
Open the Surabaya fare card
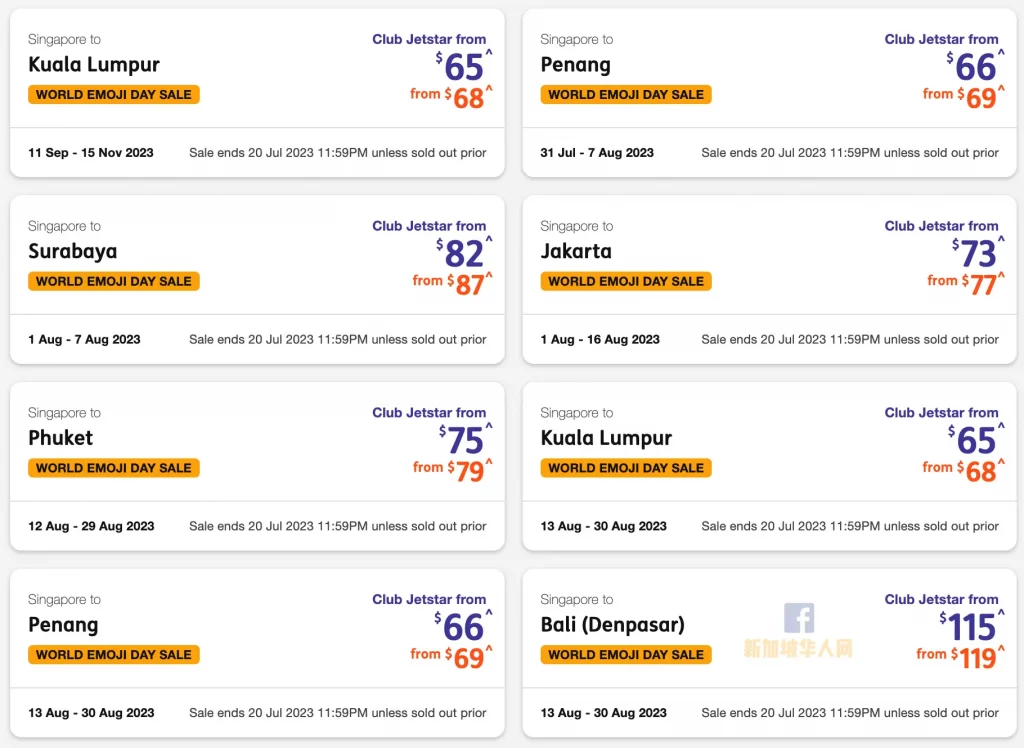pyautogui.click(x=257, y=280)
